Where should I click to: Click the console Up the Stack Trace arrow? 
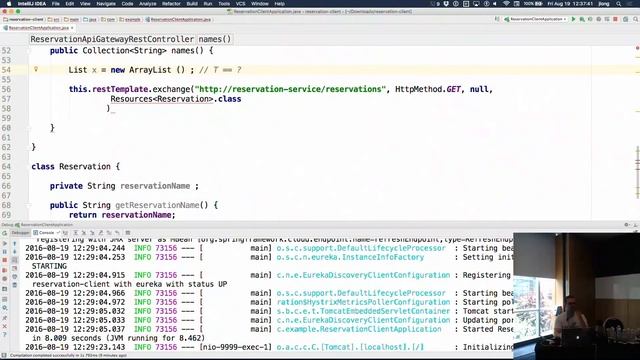coord(15,244)
